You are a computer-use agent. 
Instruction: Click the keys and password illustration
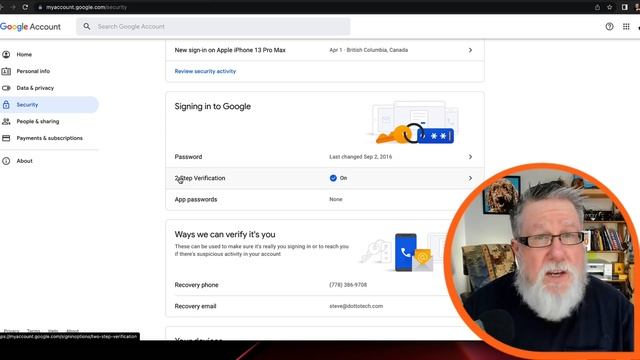[413, 123]
